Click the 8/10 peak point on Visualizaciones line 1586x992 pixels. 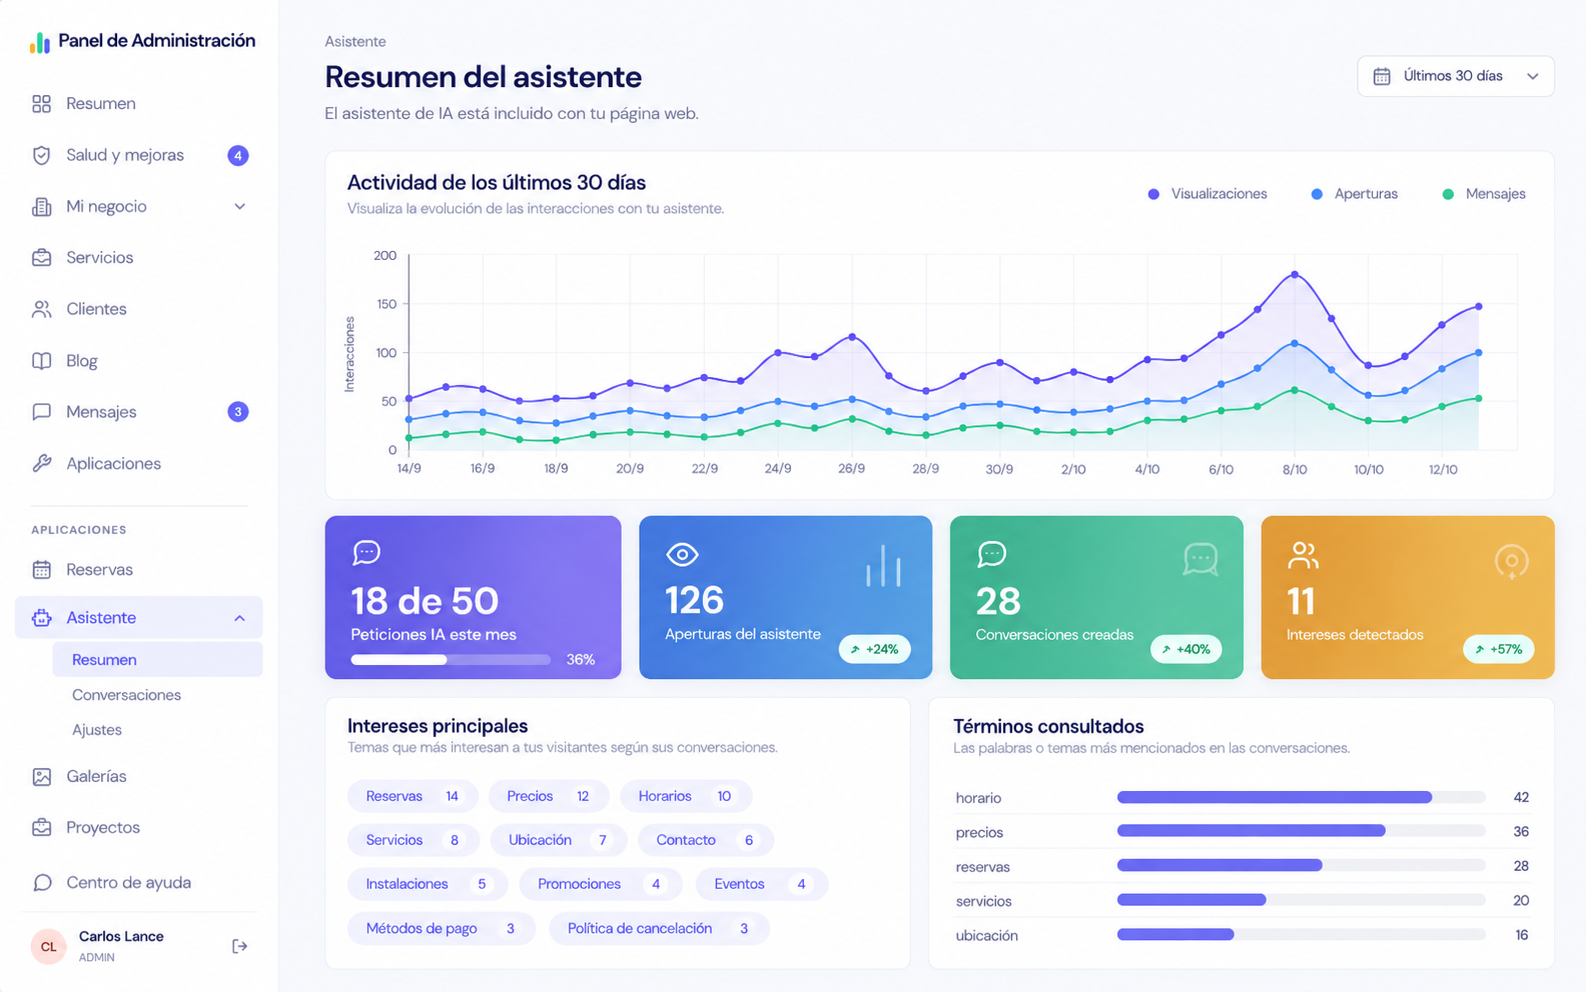[x=1294, y=274]
